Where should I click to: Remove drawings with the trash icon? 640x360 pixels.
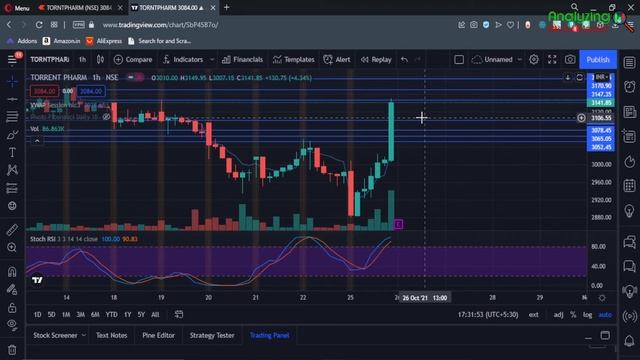12,350
